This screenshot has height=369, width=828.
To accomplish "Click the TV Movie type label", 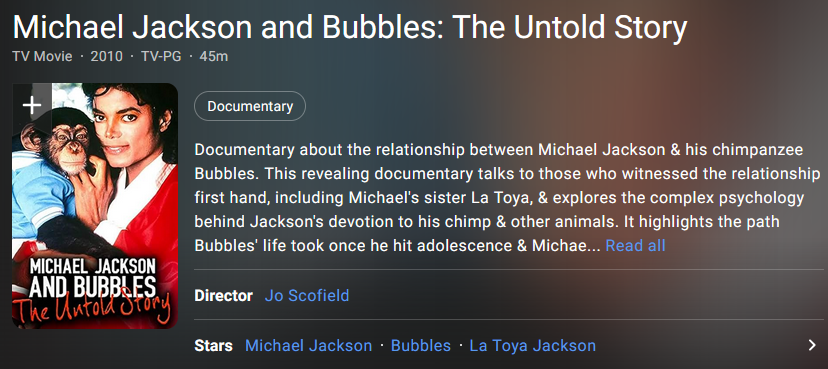I will click(x=42, y=56).
